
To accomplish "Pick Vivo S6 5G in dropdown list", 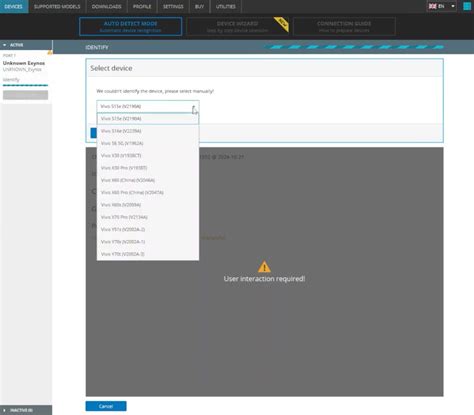I will click(x=148, y=143).
